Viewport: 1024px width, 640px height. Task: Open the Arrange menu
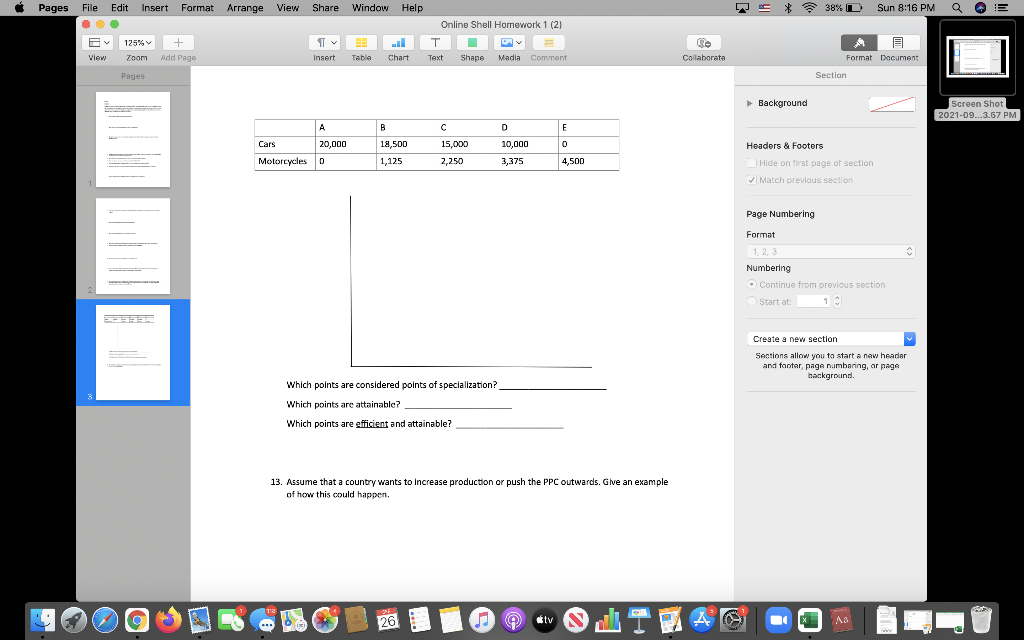pos(245,7)
